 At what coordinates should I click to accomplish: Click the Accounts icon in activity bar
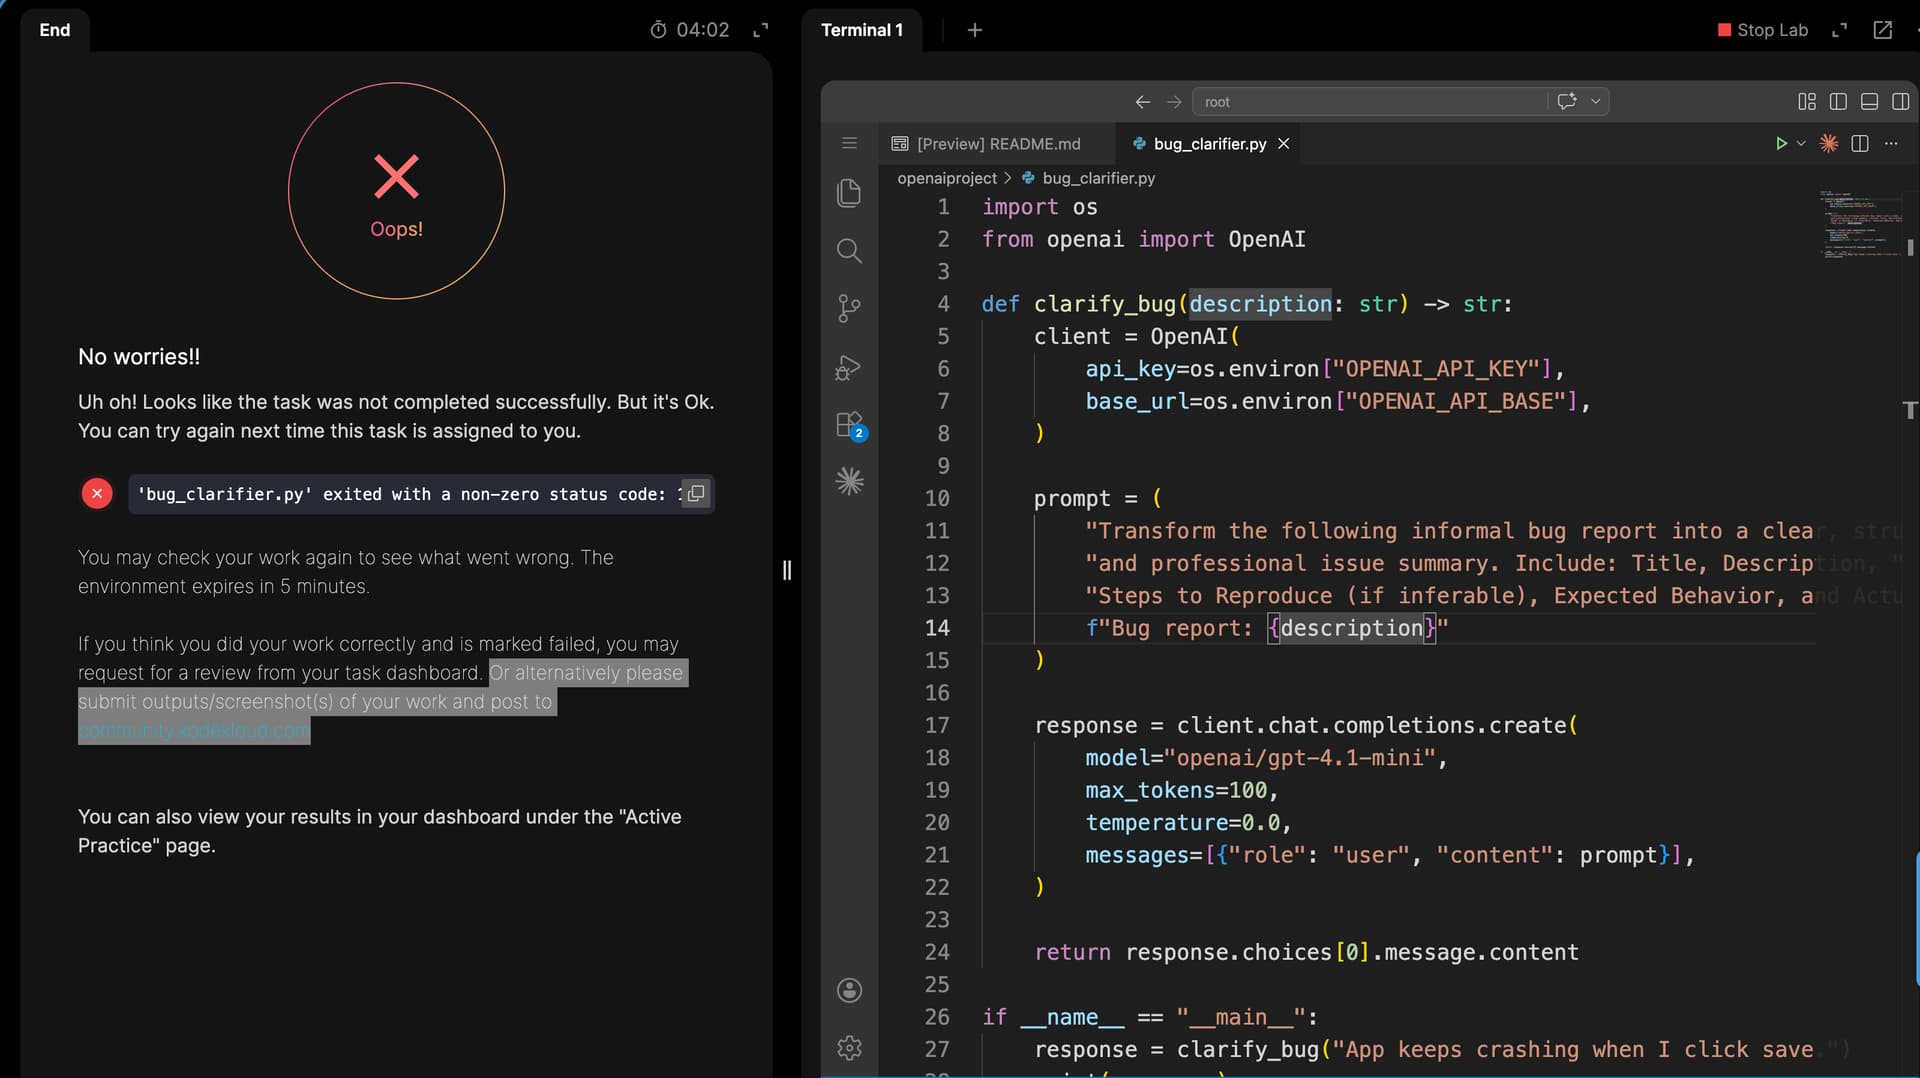pos(849,990)
